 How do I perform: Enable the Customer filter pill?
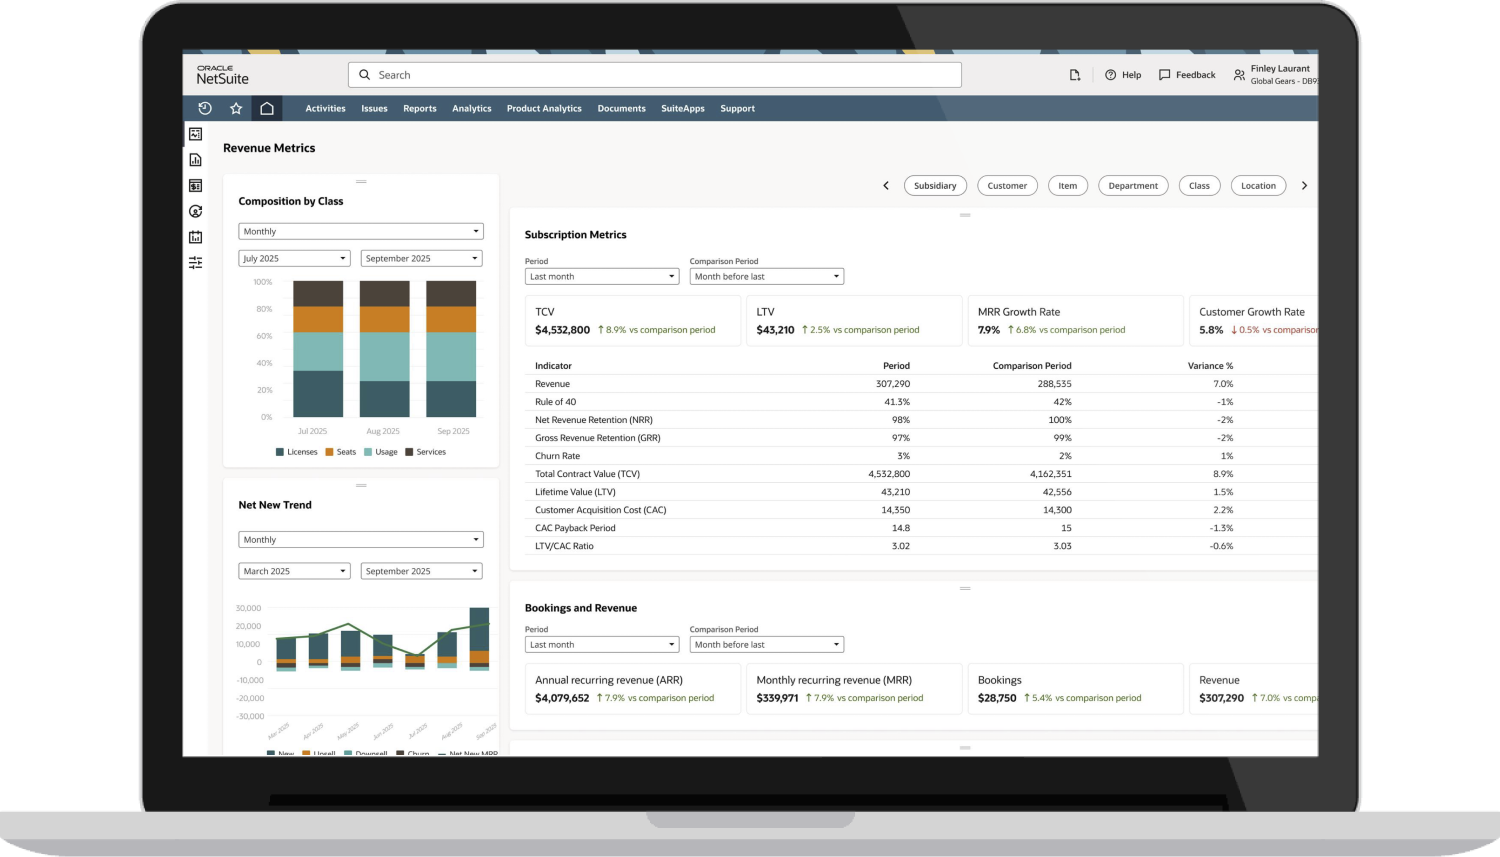1007,185
